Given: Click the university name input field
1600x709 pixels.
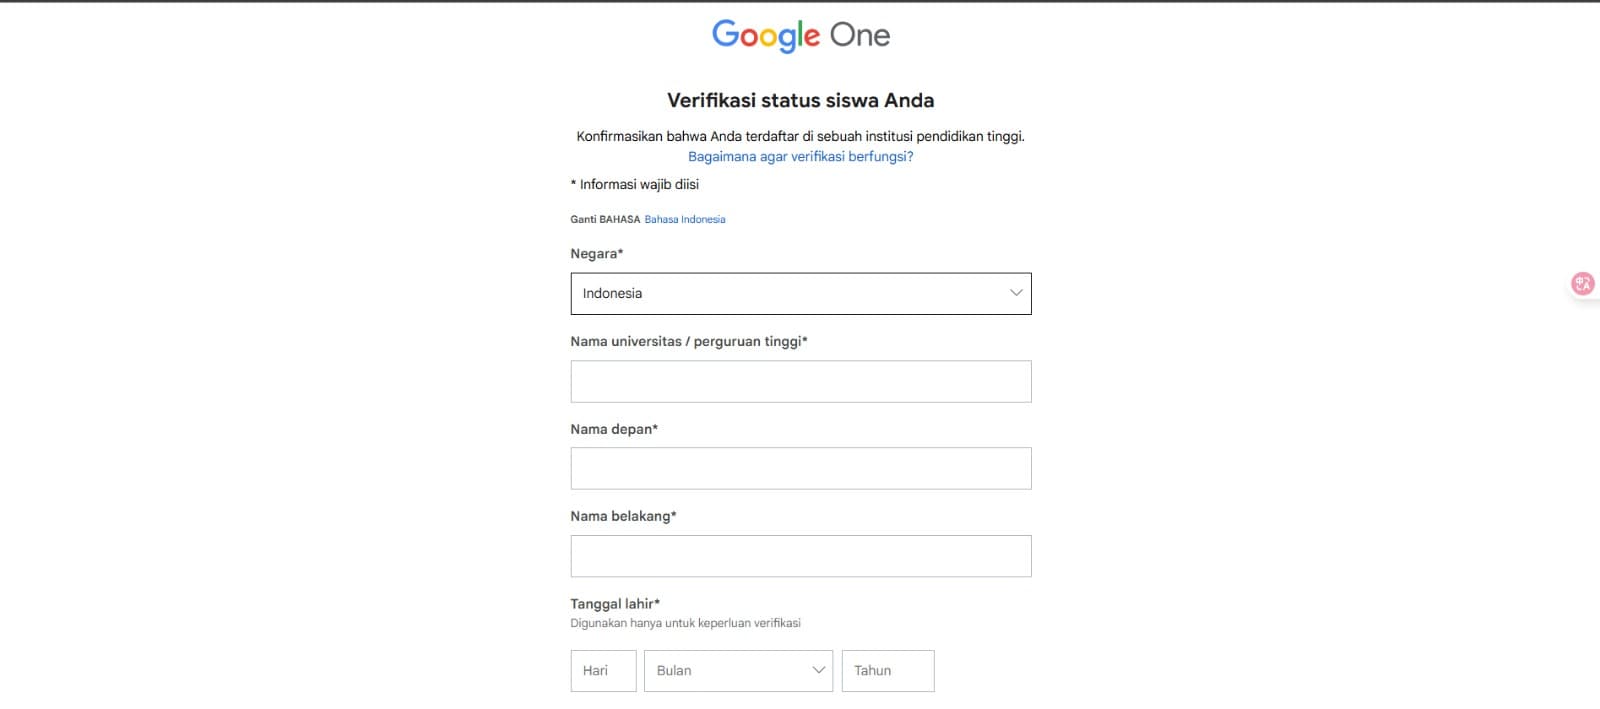Looking at the screenshot, I should pyautogui.click(x=800, y=381).
